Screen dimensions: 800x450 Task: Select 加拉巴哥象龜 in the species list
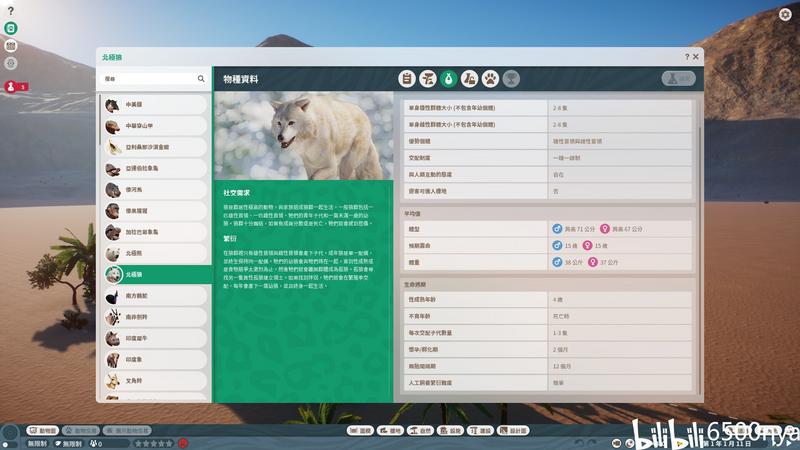(155, 232)
